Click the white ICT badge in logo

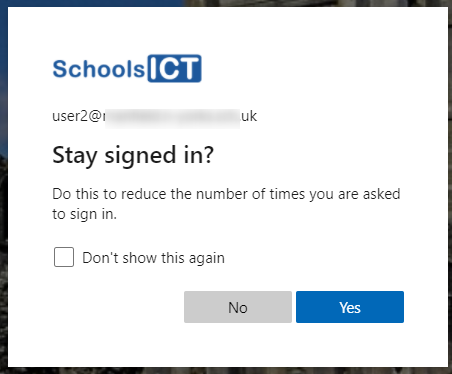(174, 68)
